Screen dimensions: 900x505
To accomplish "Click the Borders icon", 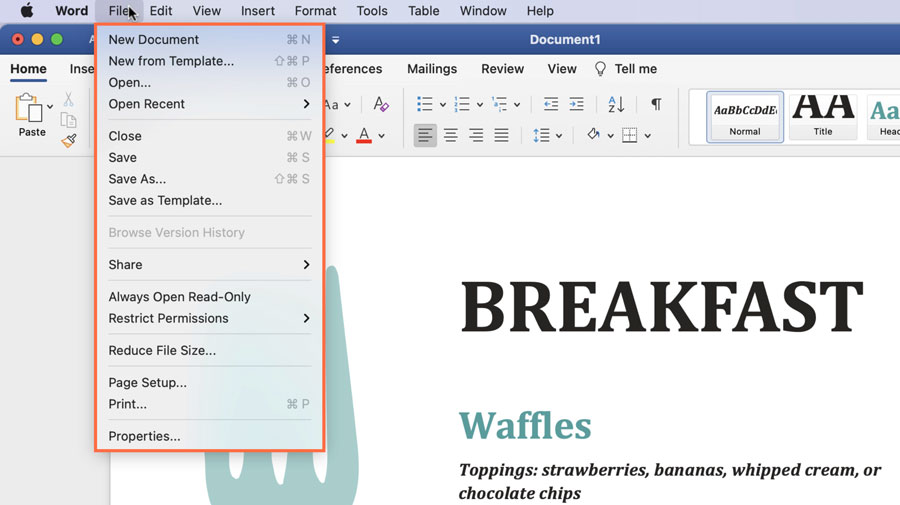I will 630,135.
